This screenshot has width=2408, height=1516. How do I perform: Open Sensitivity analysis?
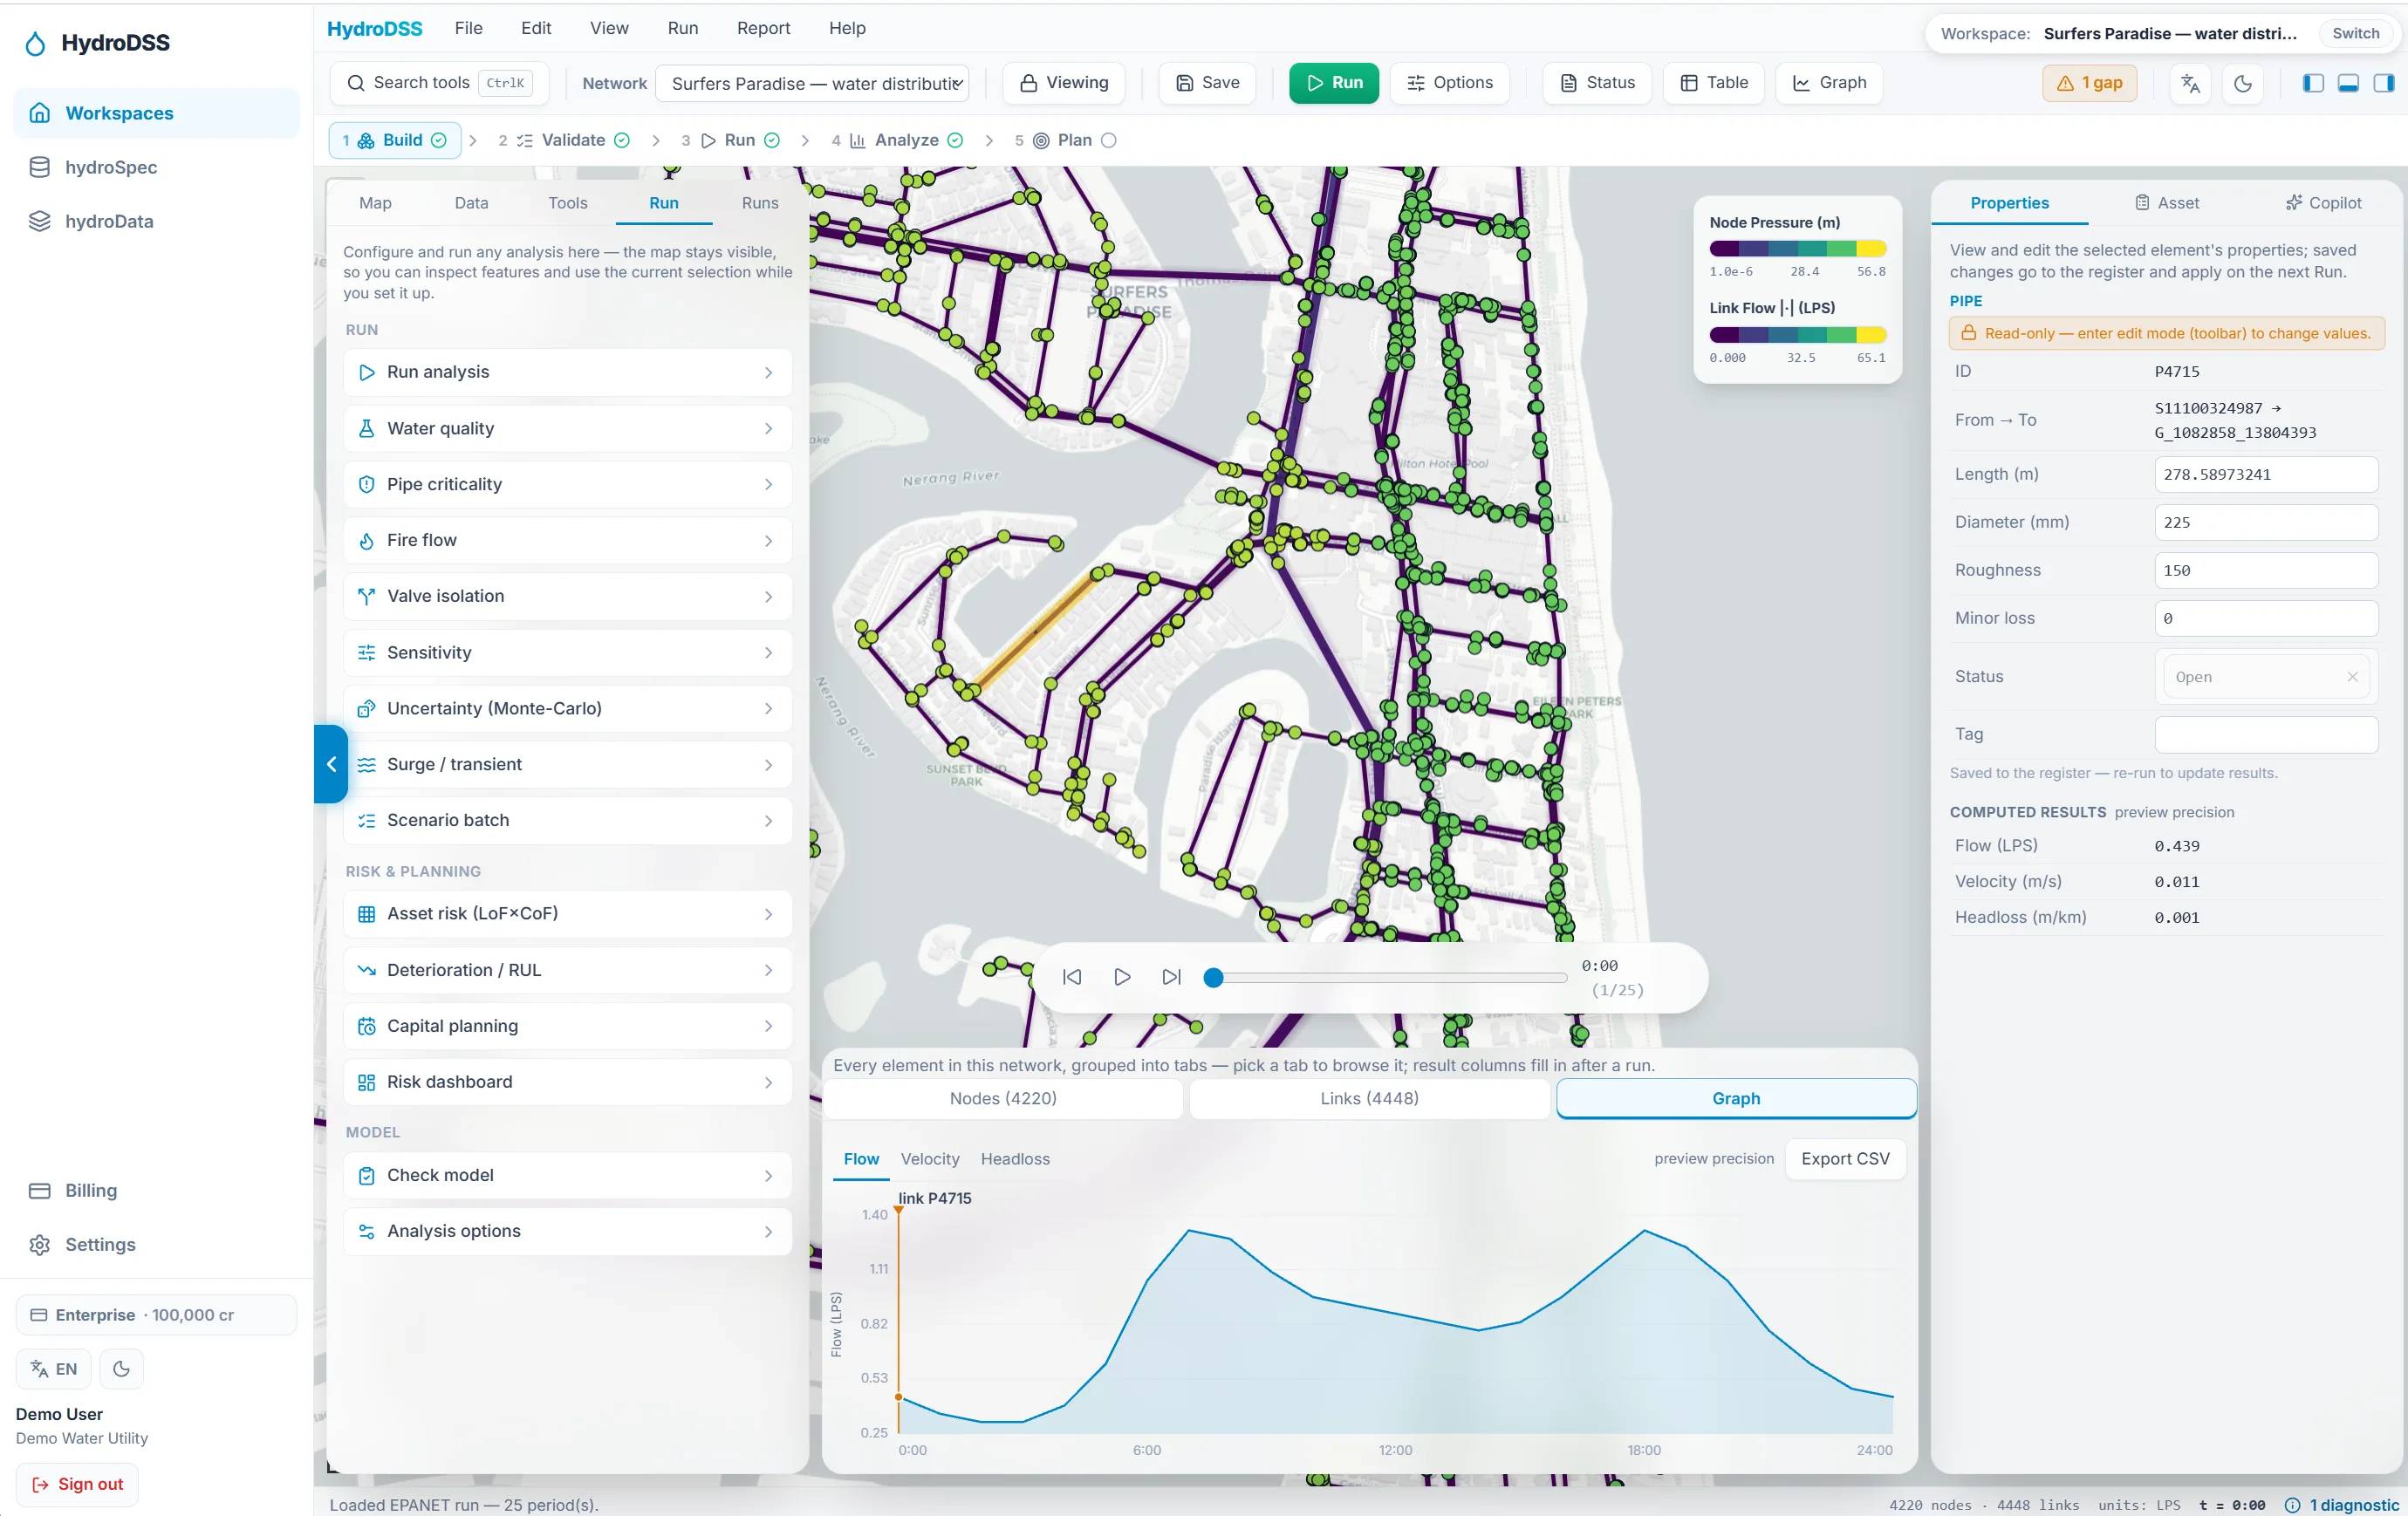pos(567,652)
